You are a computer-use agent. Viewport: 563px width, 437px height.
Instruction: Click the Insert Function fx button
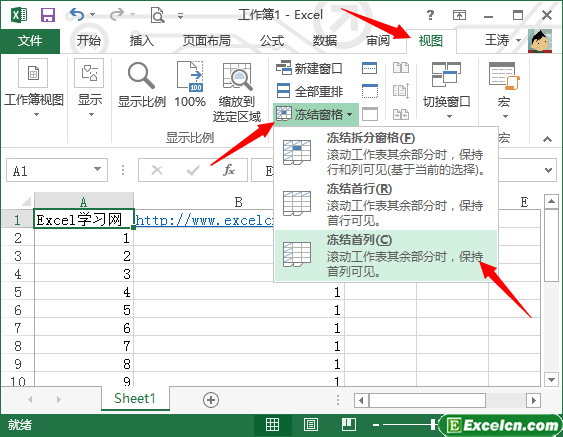point(229,170)
